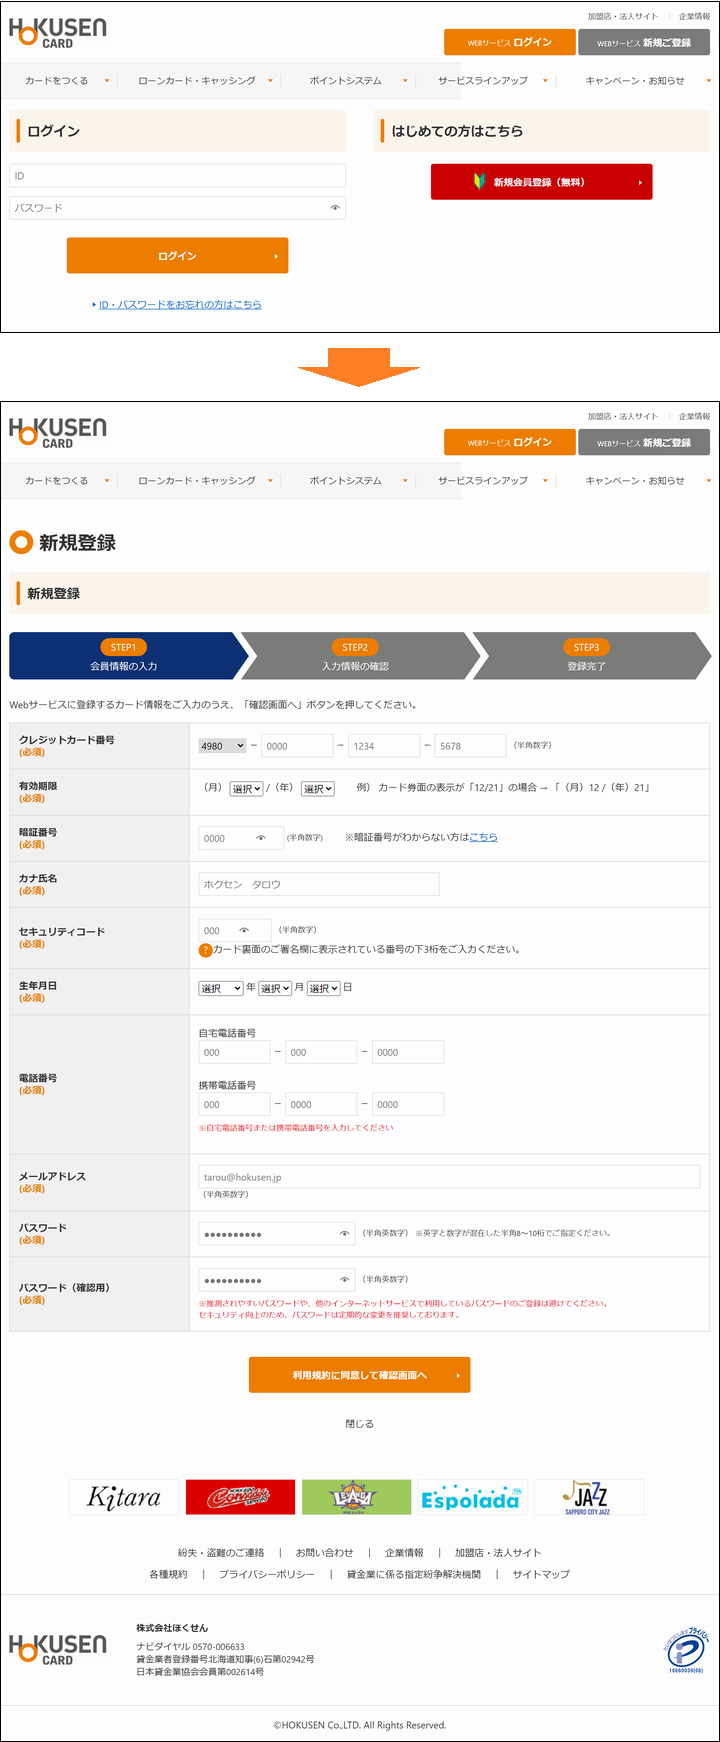Select サイトマップ in the footer menu
Image resolution: width=720 pixels, height=1742 pixels.
click(541, 1574)
